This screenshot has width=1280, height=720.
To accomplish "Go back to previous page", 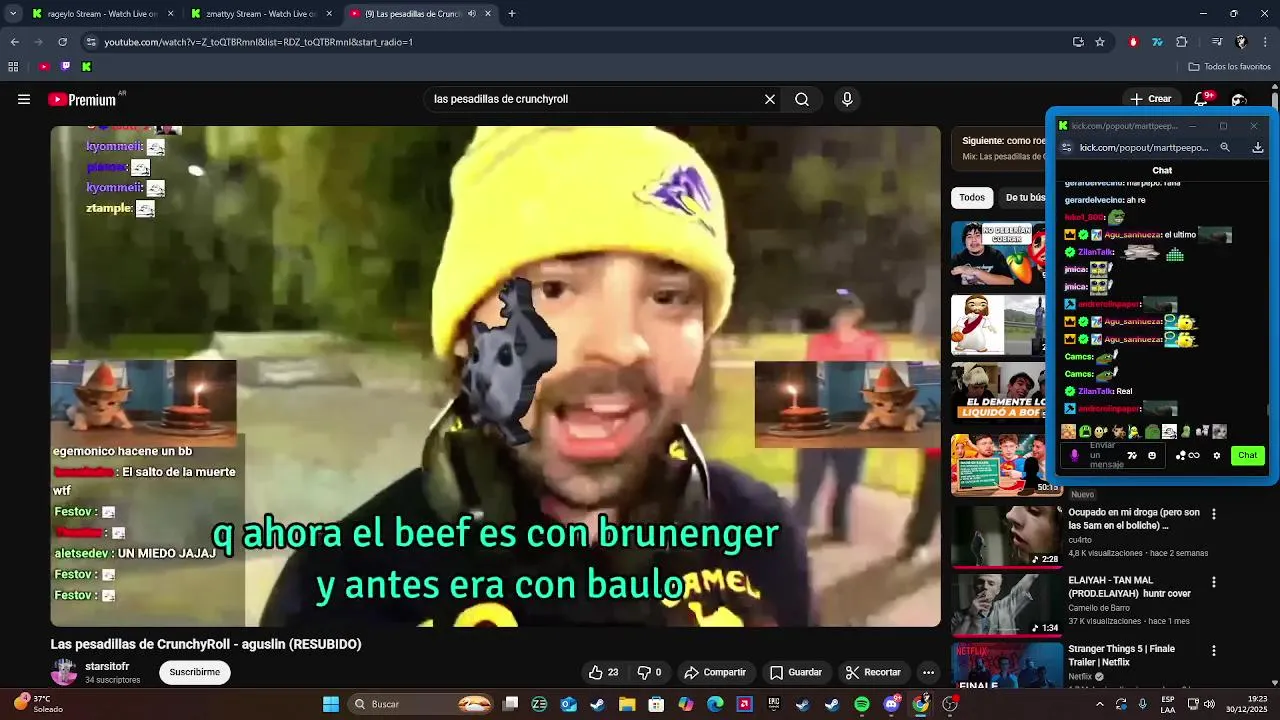I will [14, 42].
